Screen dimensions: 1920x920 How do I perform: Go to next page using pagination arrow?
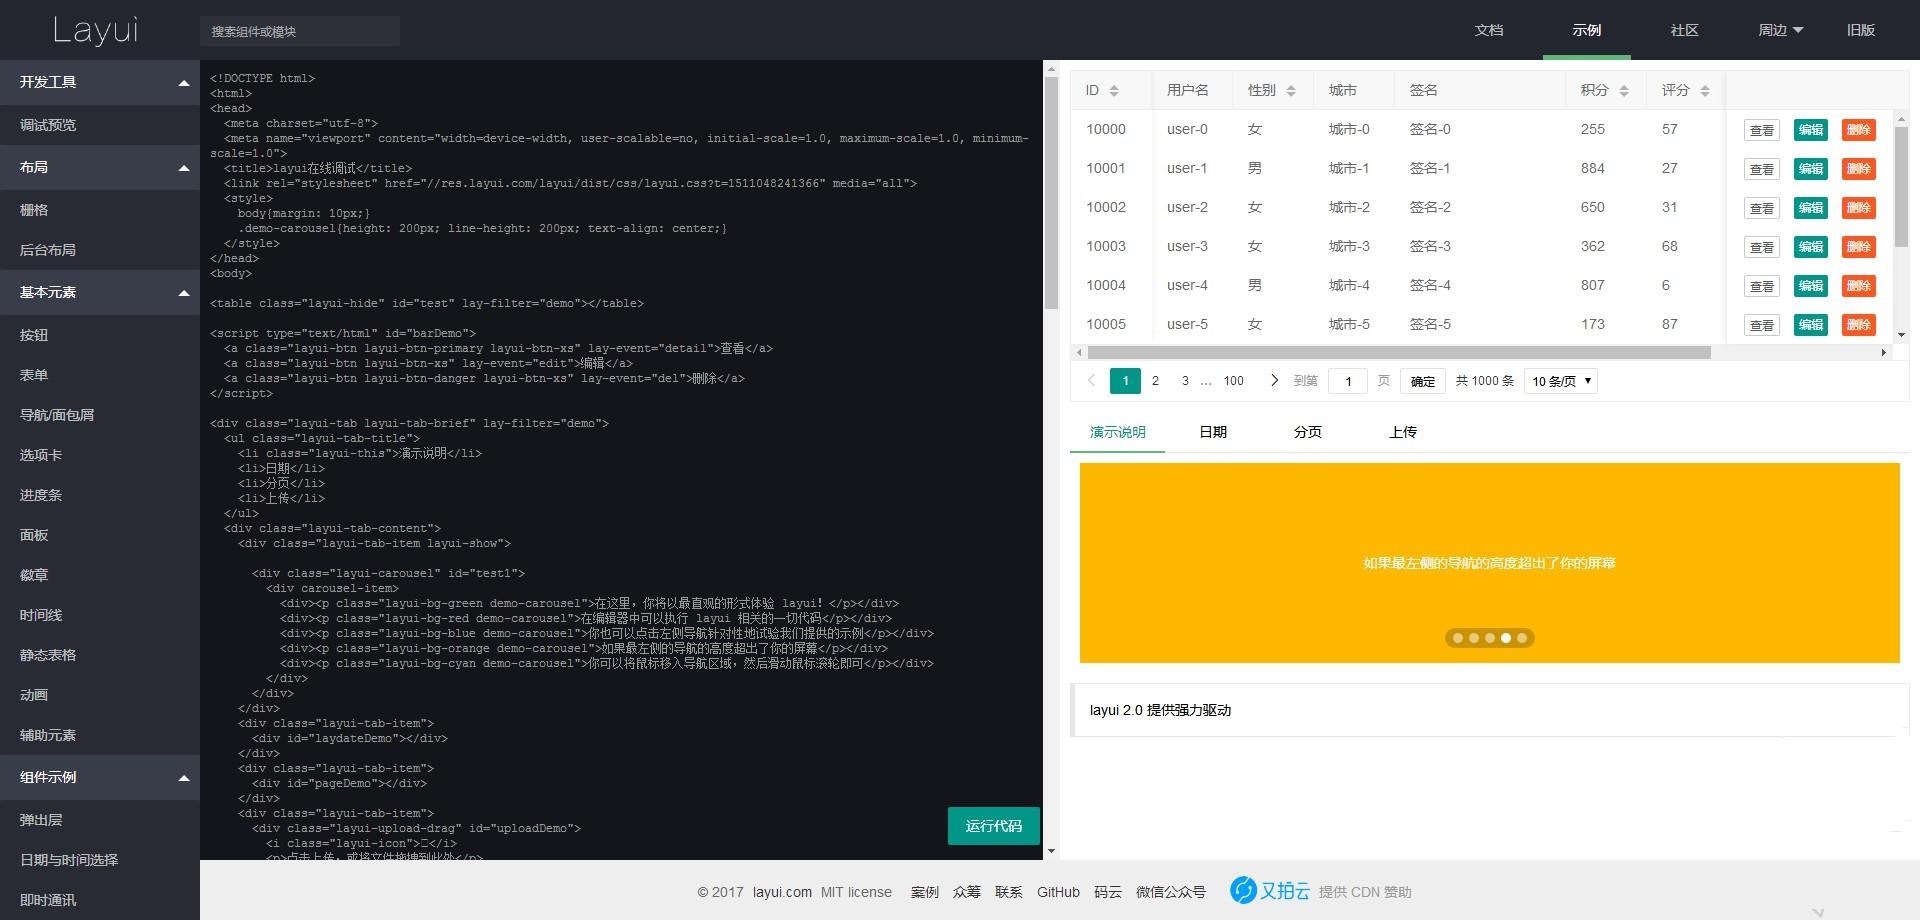pyautogui.click(x=1274, y=380)
